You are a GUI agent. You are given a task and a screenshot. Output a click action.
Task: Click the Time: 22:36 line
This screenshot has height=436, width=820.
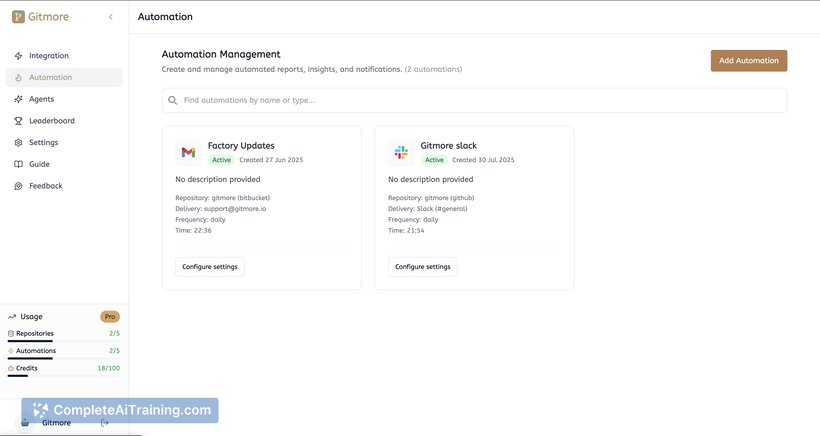pos(193,231)
